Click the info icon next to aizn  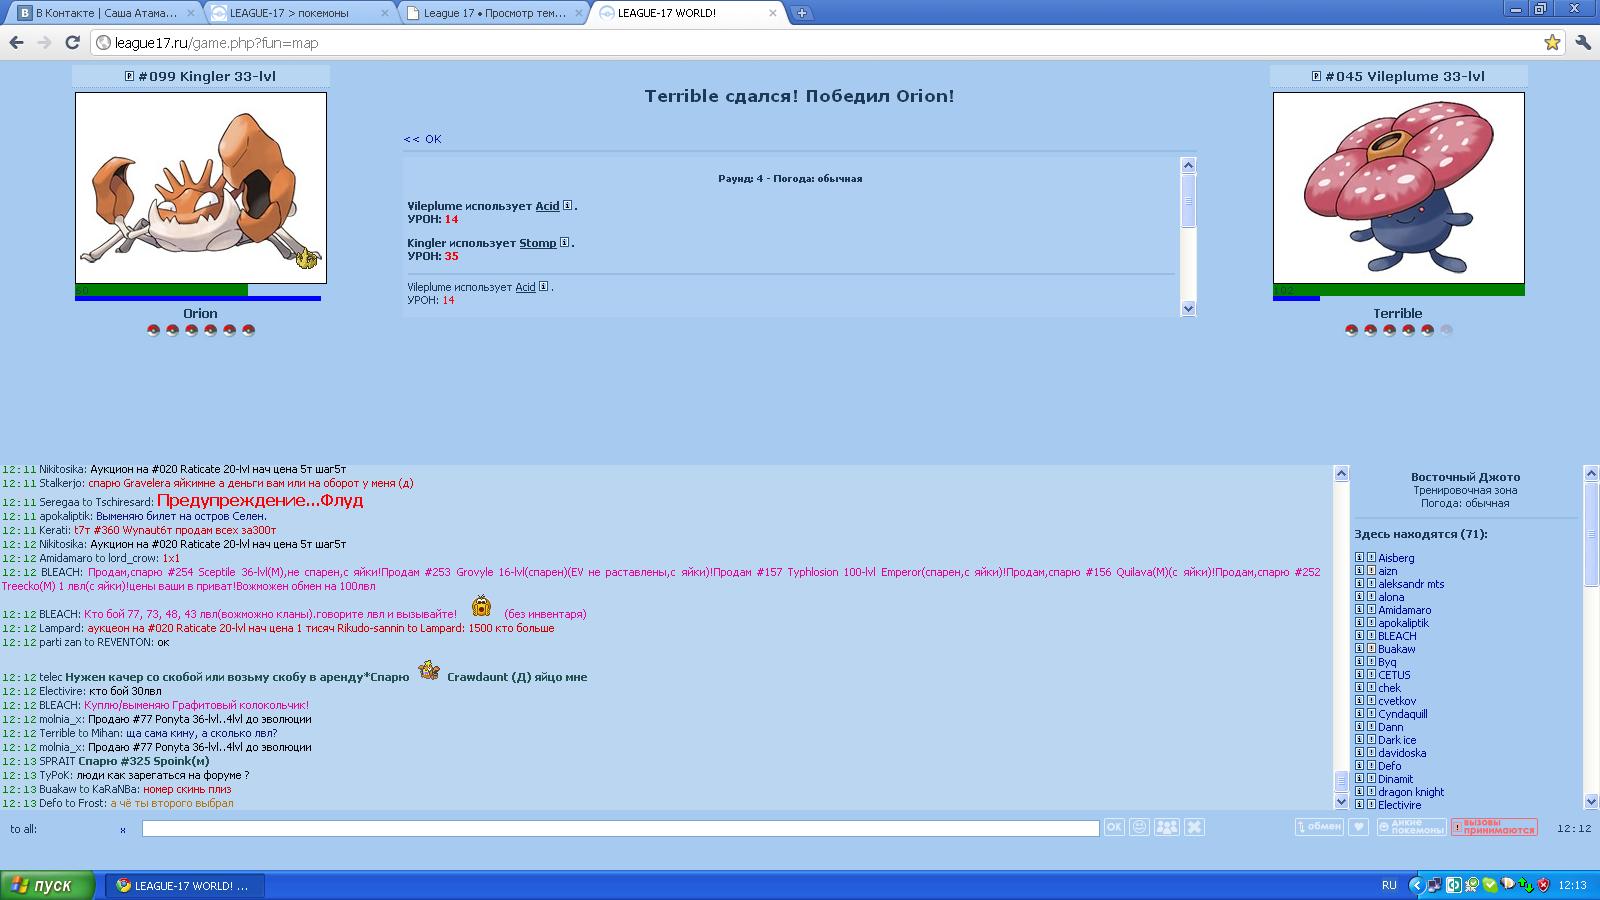[1360, 571]
